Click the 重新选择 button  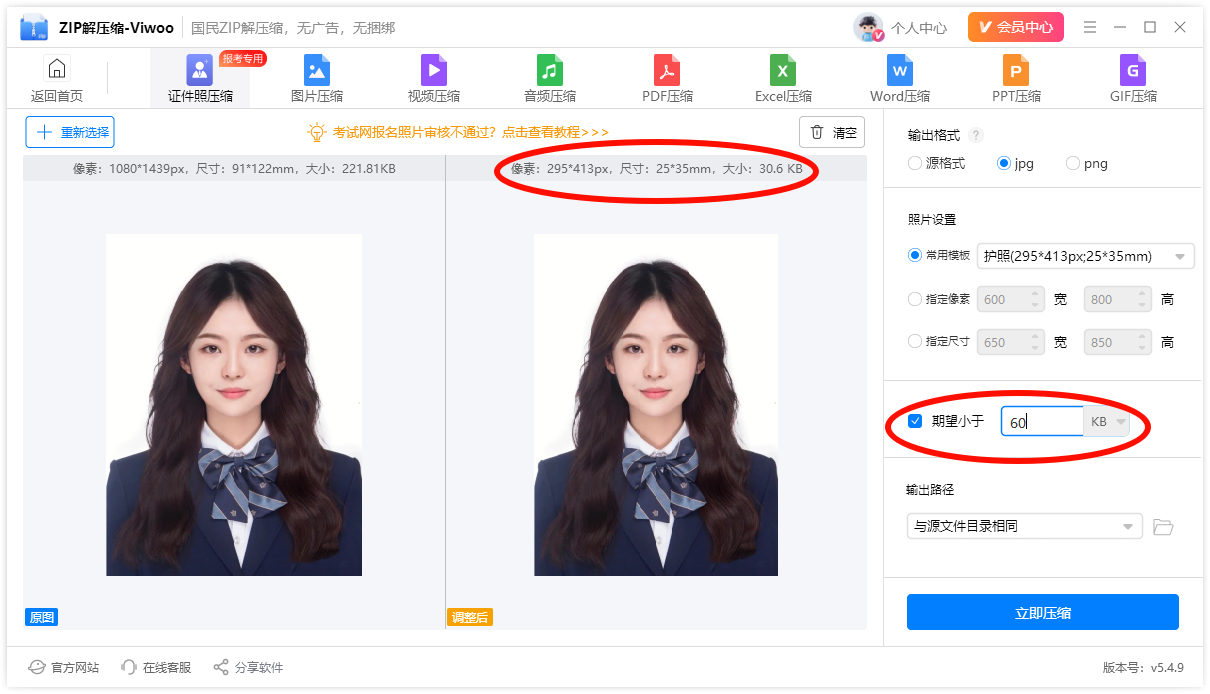tap(70, 132)
